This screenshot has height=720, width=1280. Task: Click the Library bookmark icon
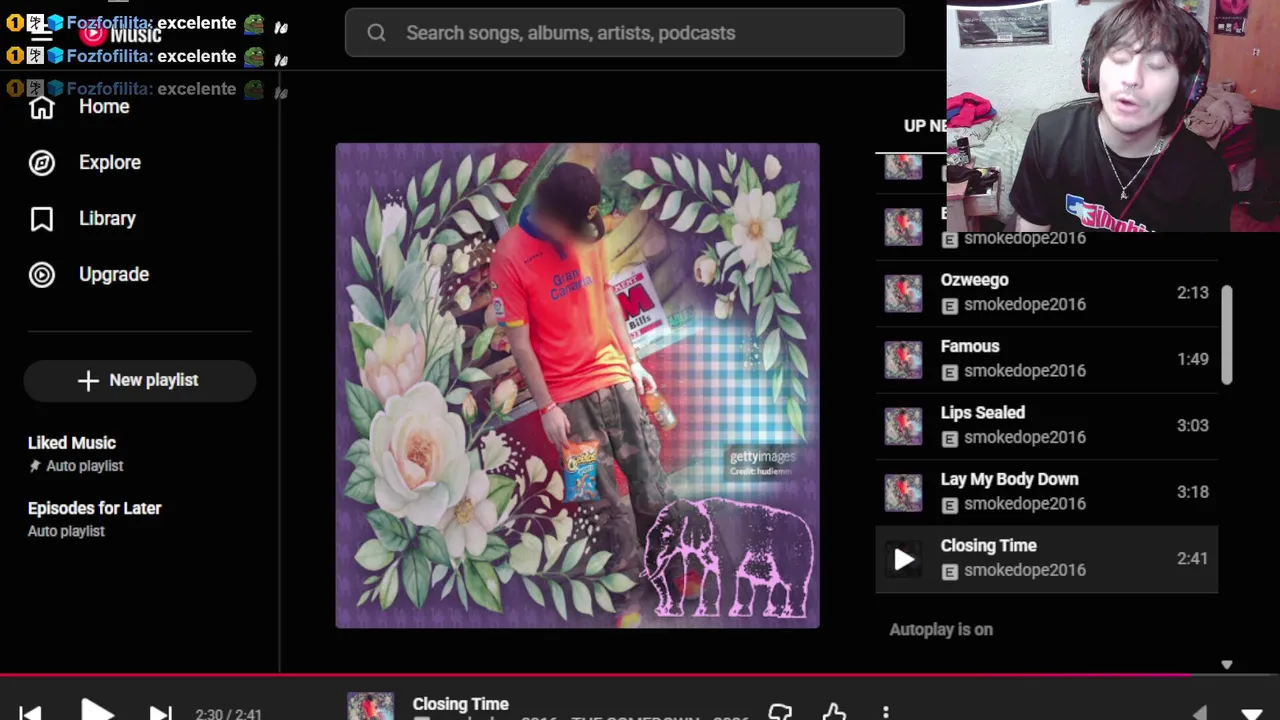42,219
